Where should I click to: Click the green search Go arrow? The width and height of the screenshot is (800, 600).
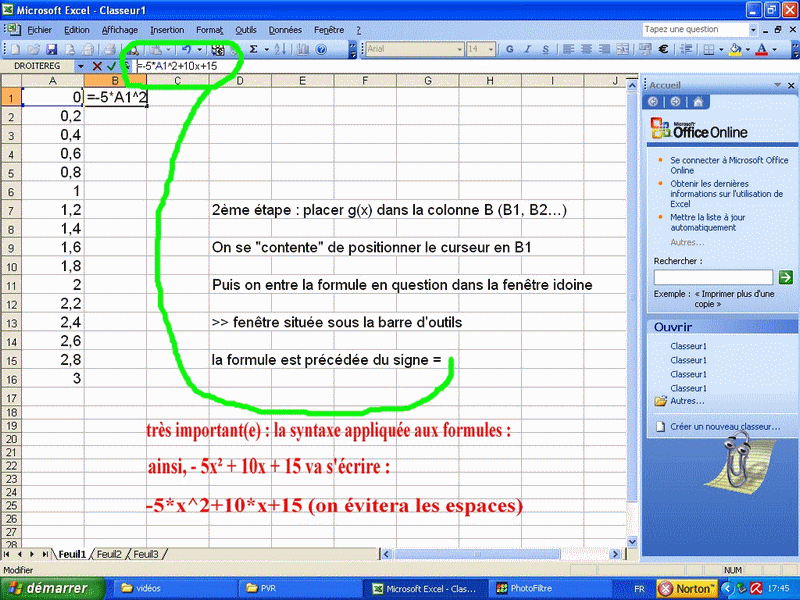point(786,277)
